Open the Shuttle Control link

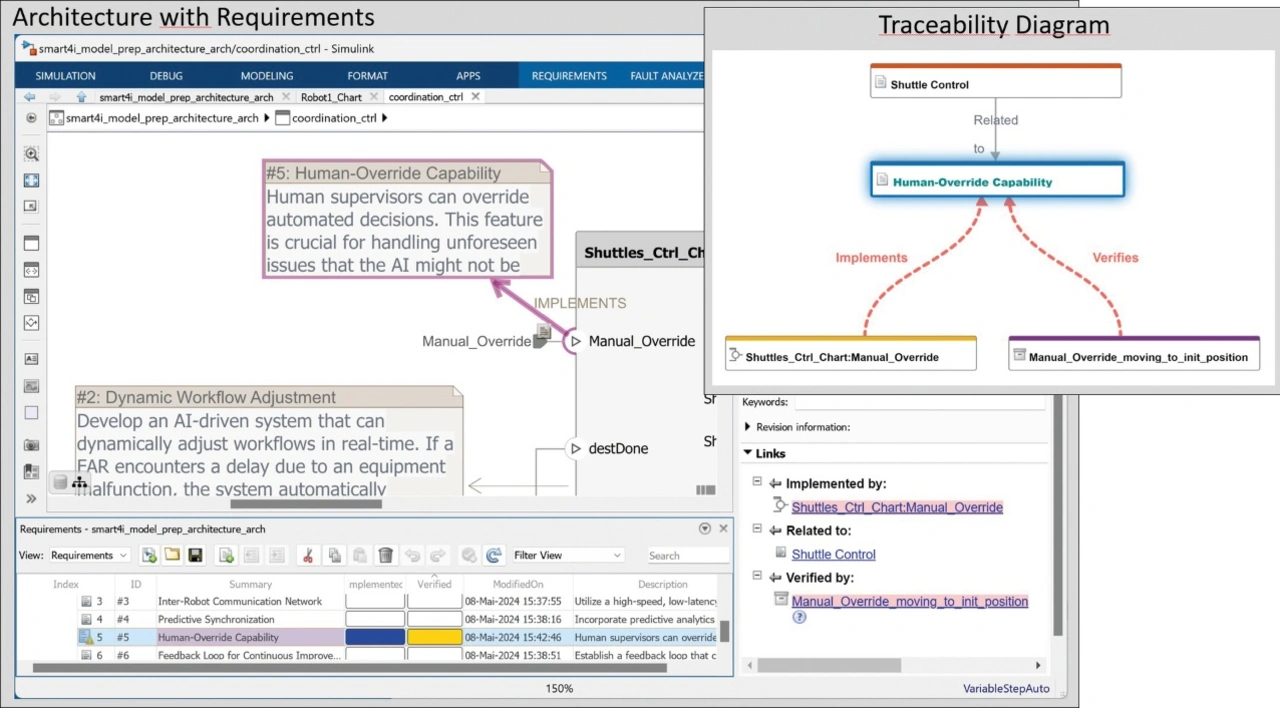coord(833,554)
